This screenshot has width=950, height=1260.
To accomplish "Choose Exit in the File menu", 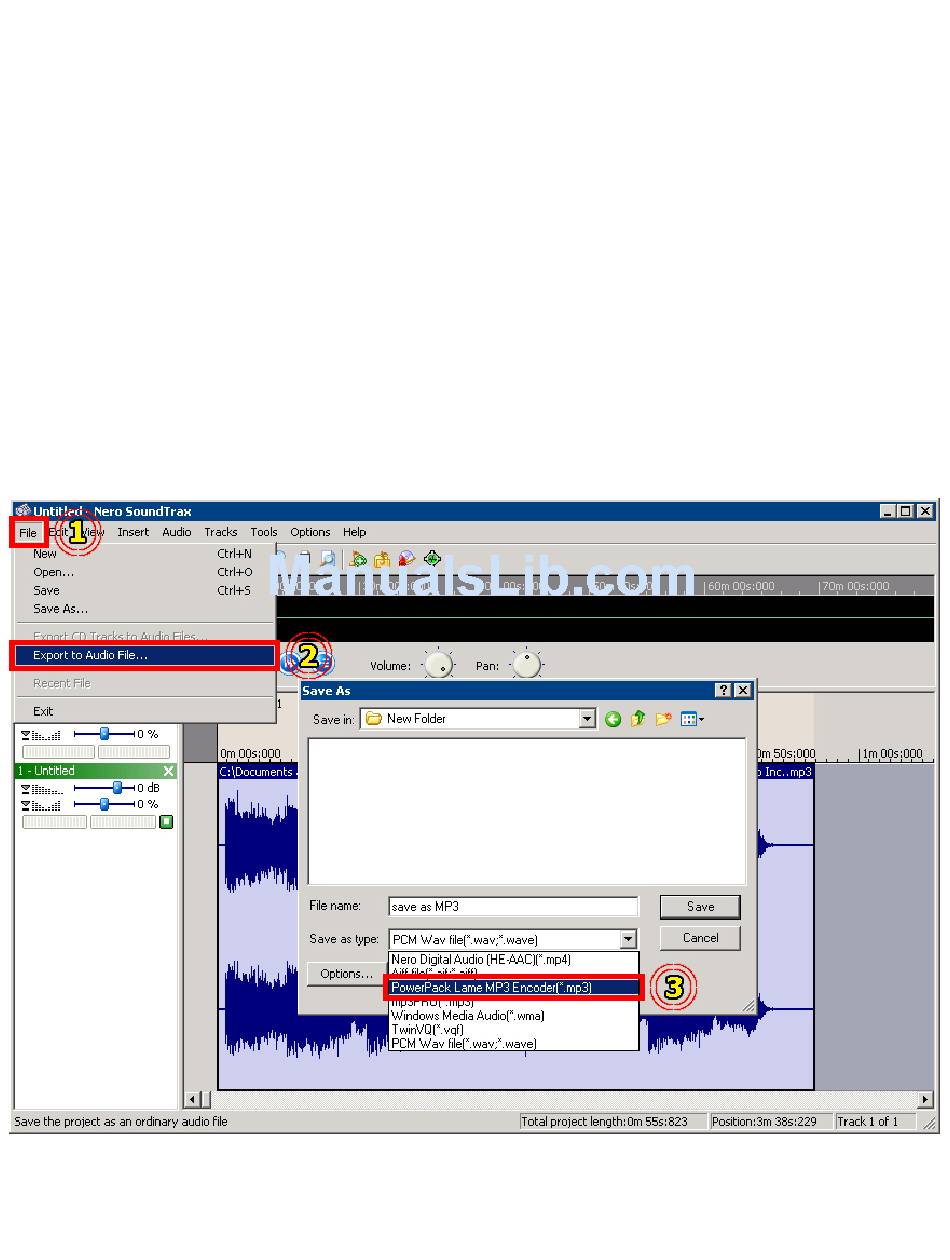I will click(144, 712).
